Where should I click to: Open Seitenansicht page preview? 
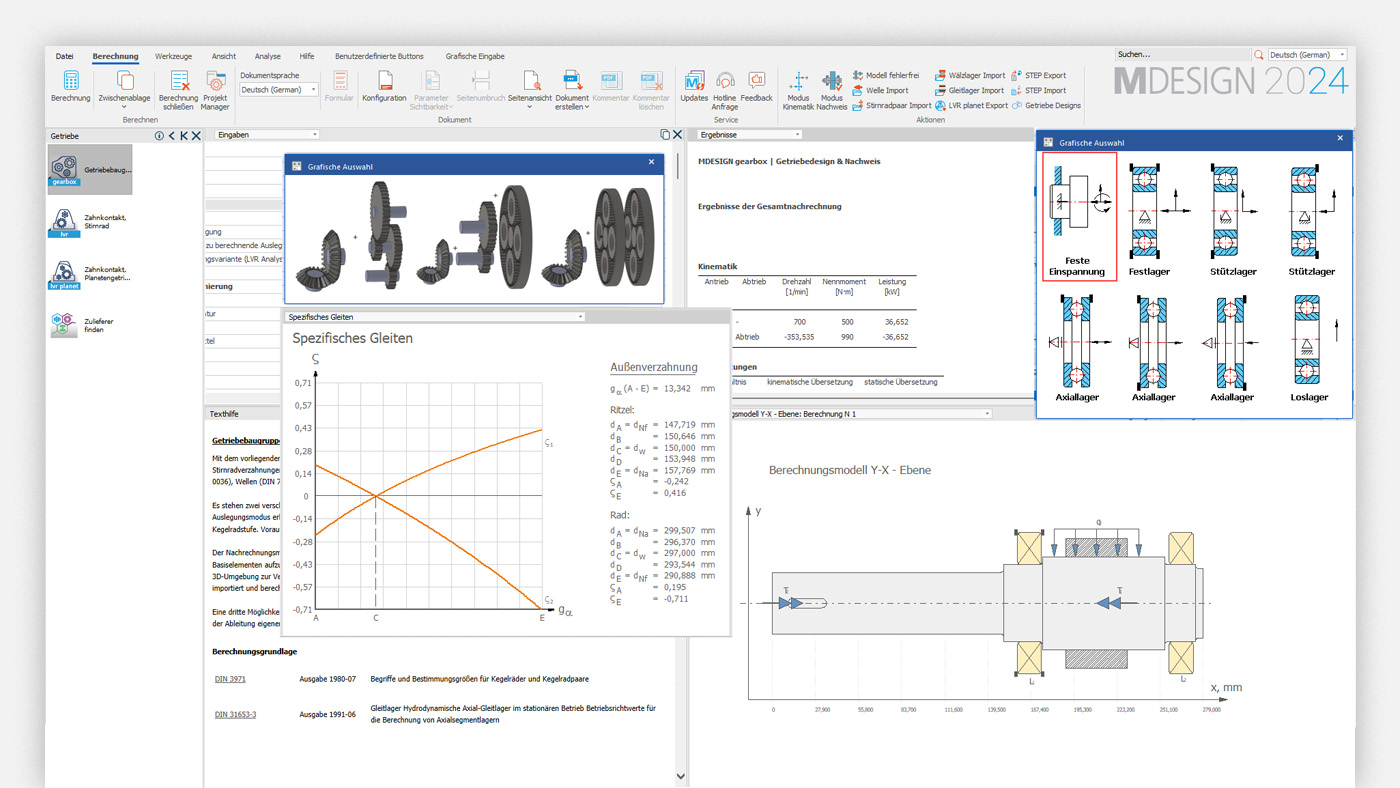531,88
